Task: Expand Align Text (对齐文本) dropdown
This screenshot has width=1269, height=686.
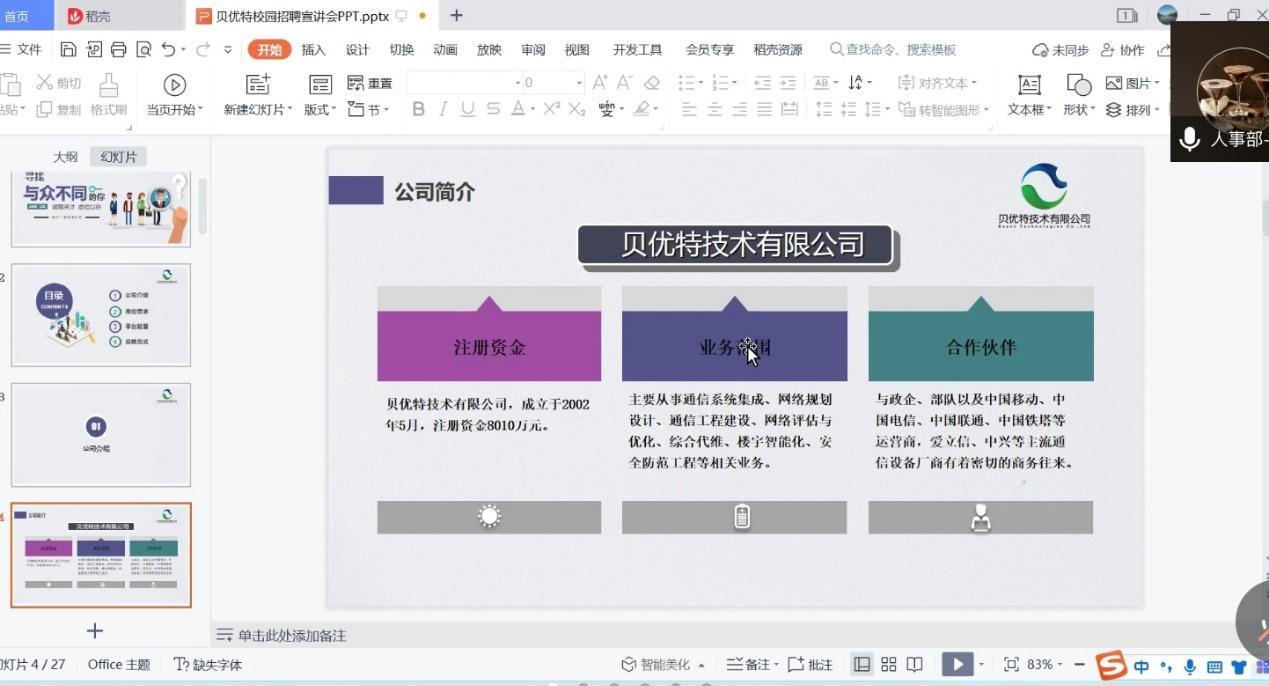Action: tap(937, 83)
